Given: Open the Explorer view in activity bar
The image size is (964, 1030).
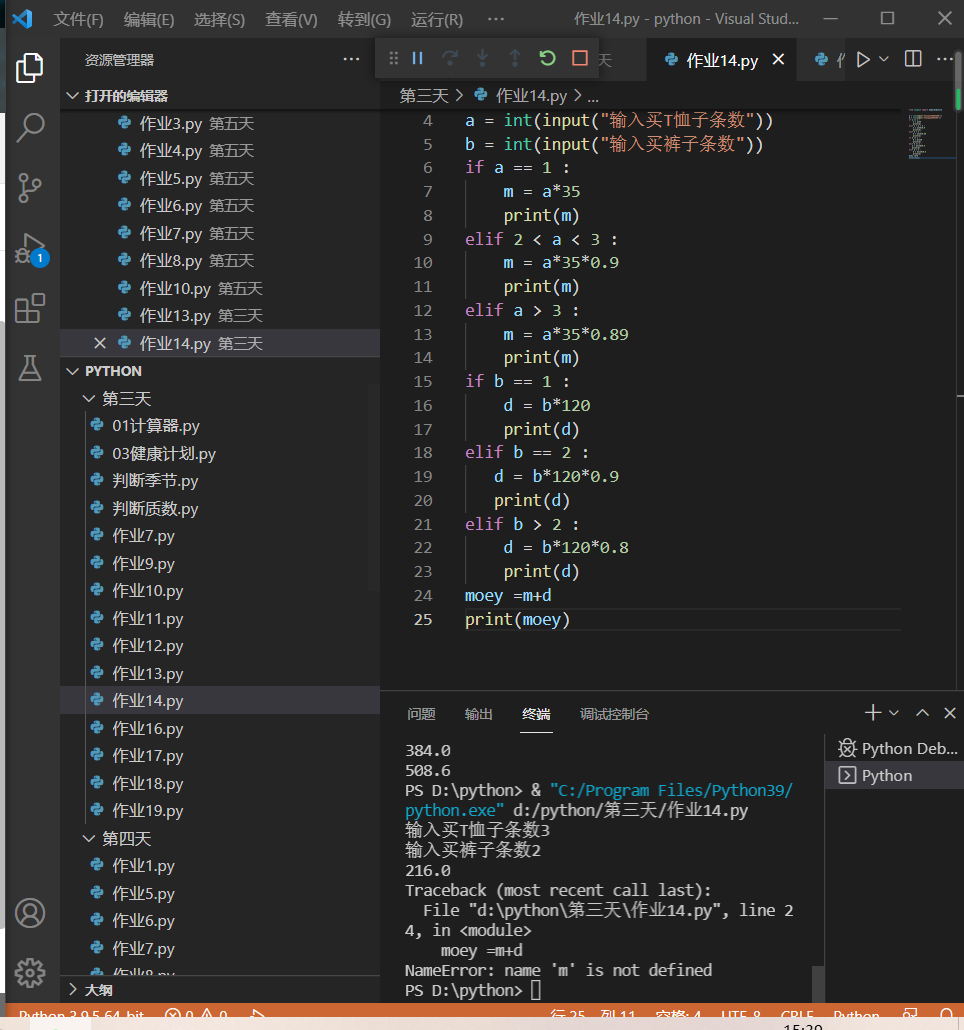Looking at the screenshot, I should click(x=30, y=68).
